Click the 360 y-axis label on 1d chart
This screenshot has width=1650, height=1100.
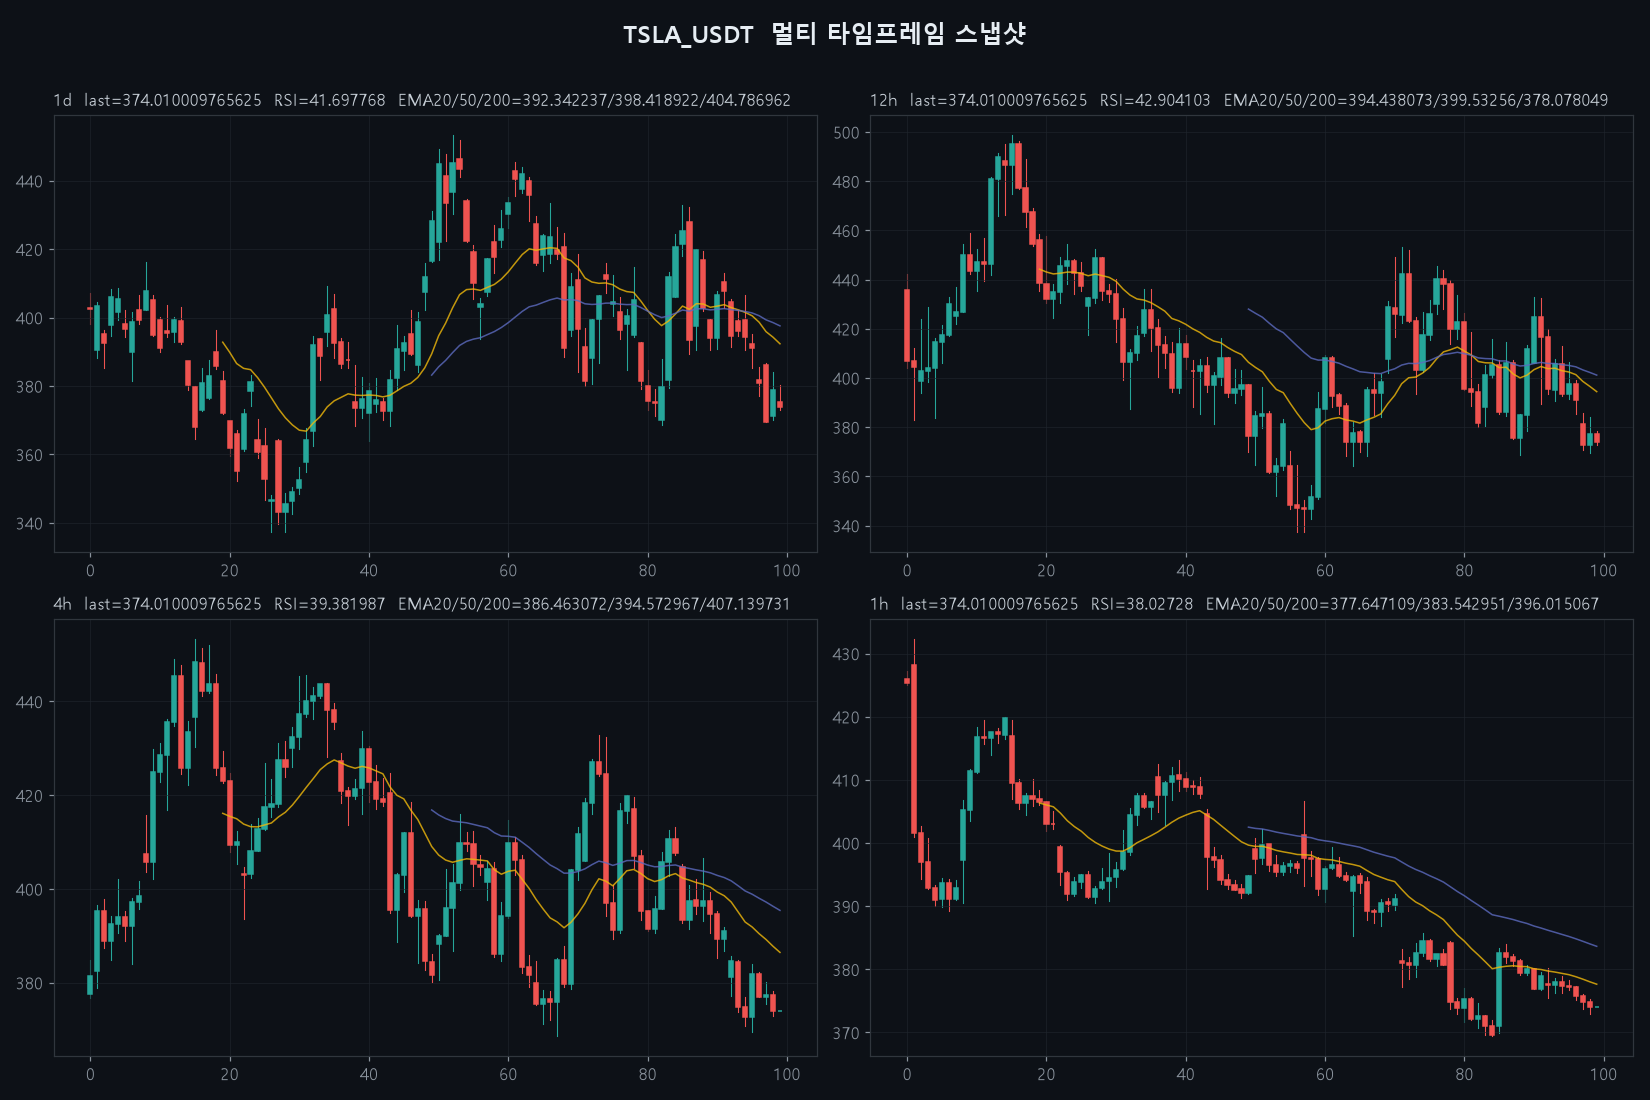click(x=29, y=455)
